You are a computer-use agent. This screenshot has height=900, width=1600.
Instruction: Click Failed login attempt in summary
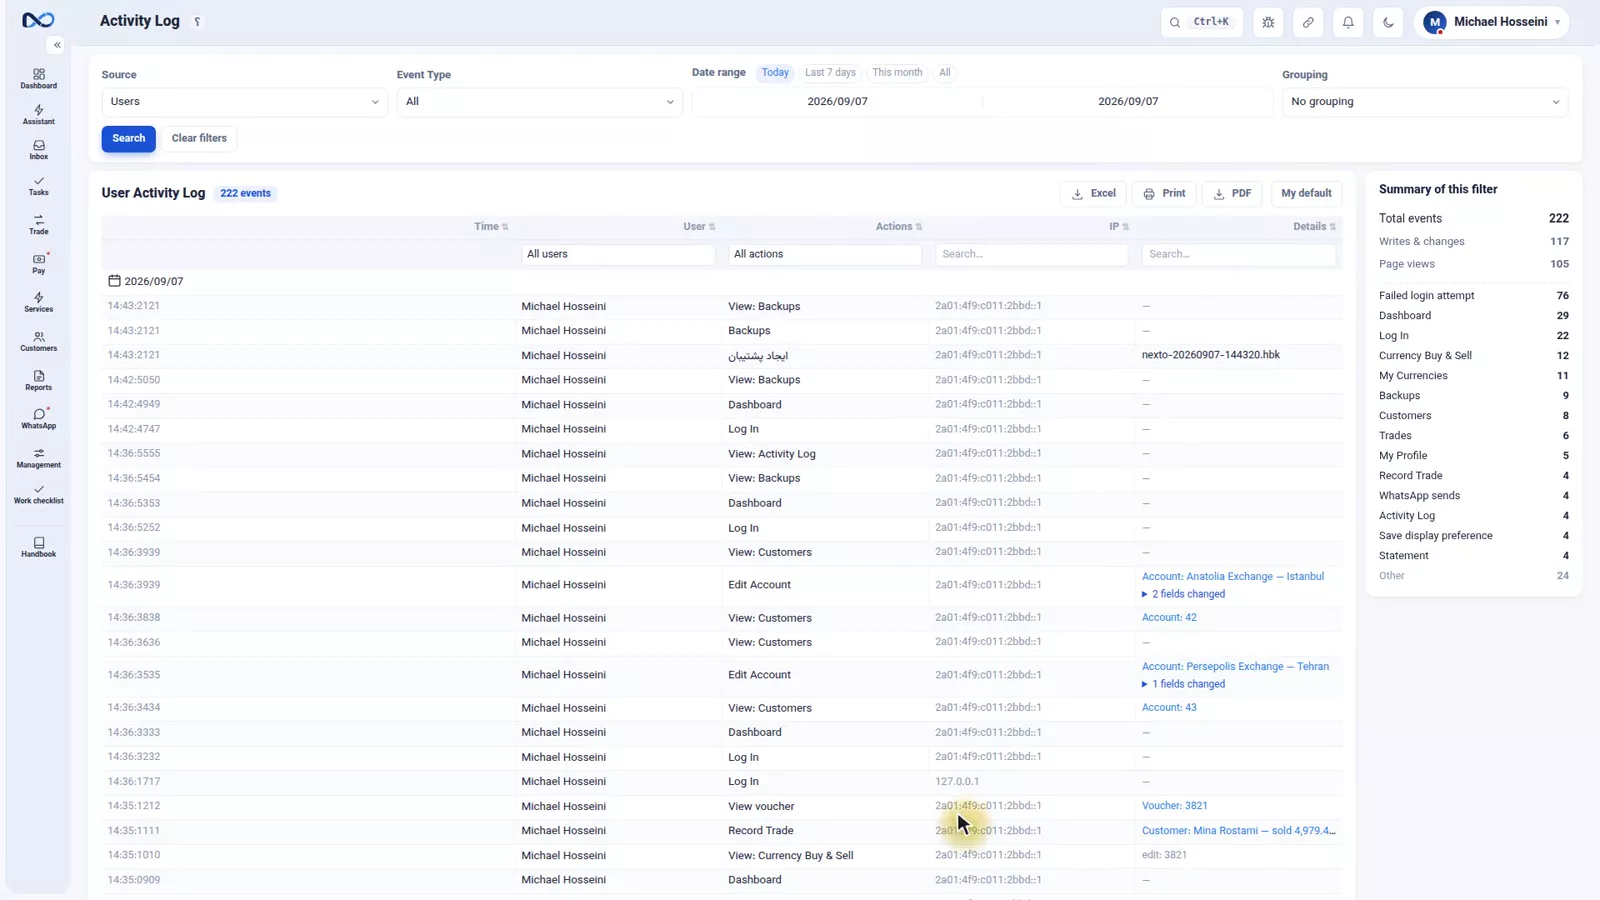click(1426, 296)
